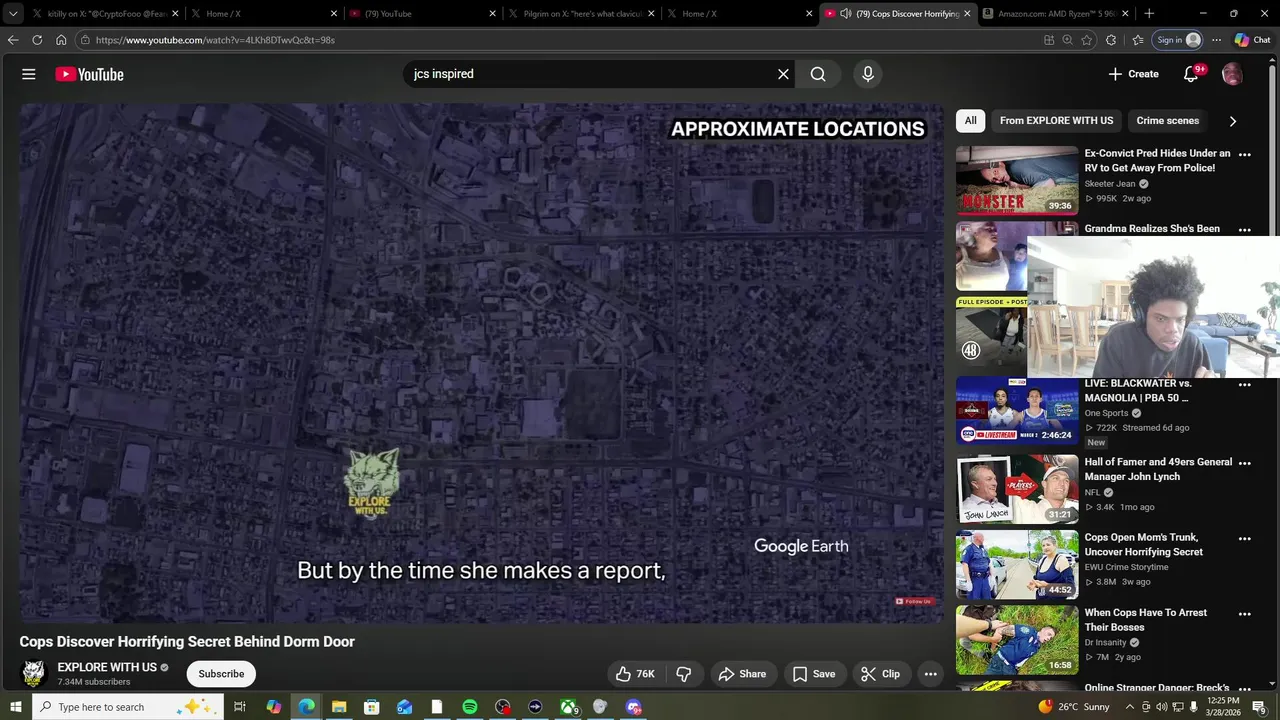Reload the current page

click(37, 40)
